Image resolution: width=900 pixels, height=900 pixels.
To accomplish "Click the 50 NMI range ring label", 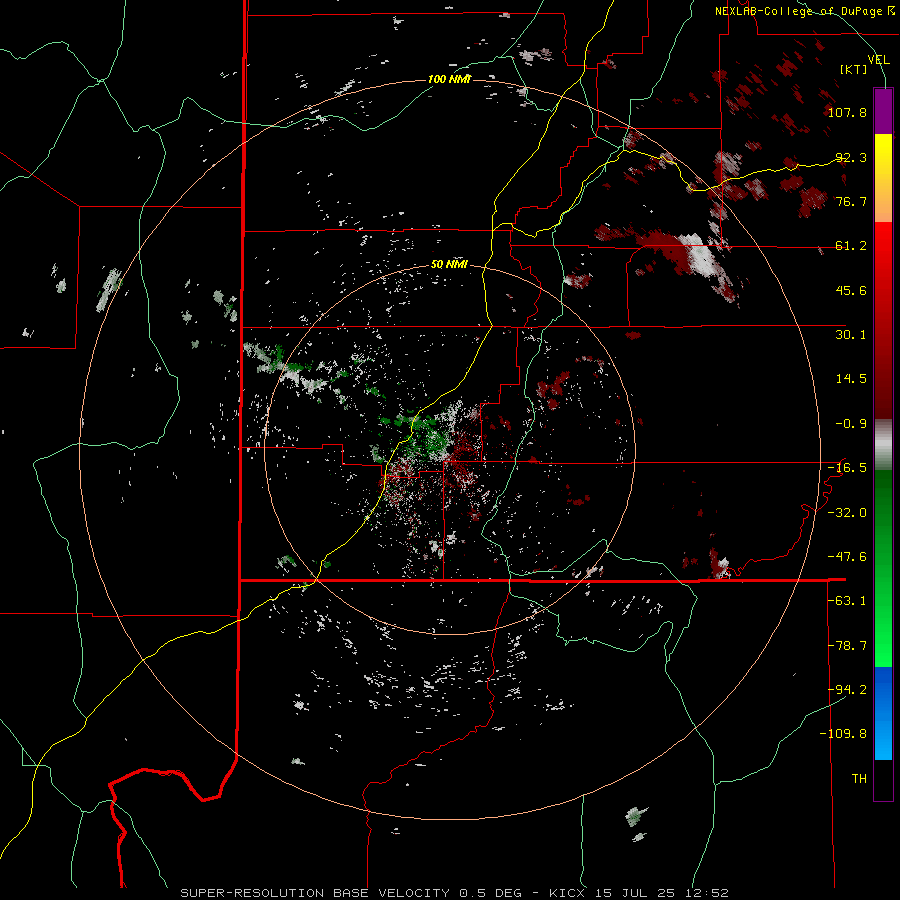I will [449, 265].
